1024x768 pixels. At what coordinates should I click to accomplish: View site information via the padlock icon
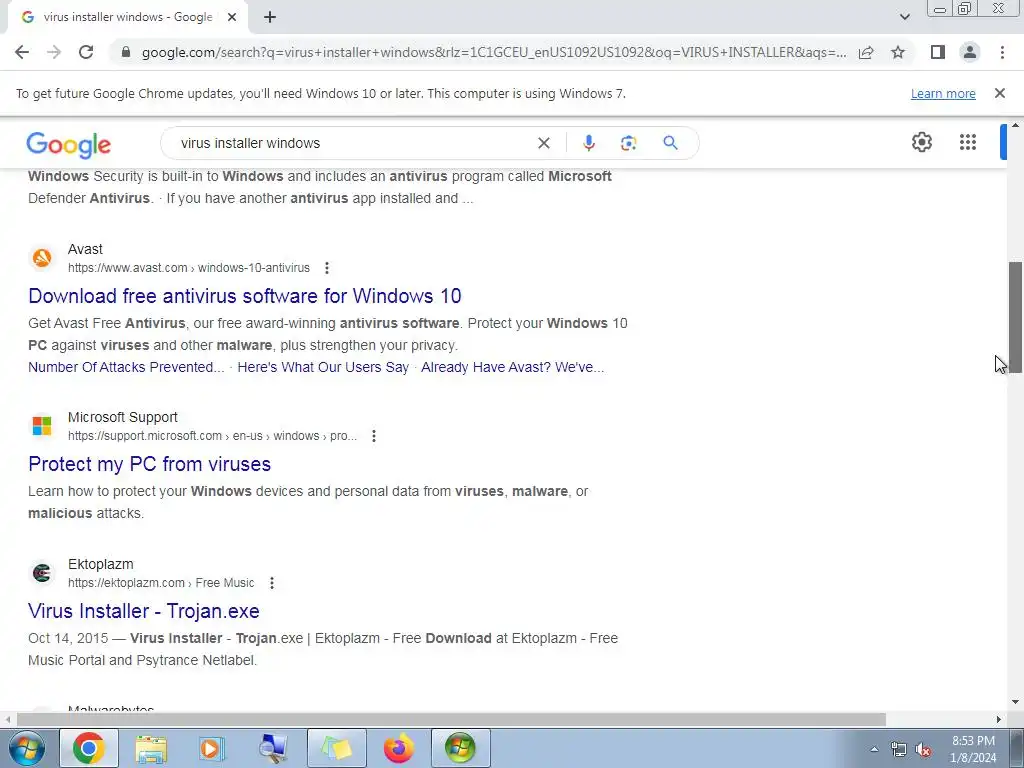126,52
